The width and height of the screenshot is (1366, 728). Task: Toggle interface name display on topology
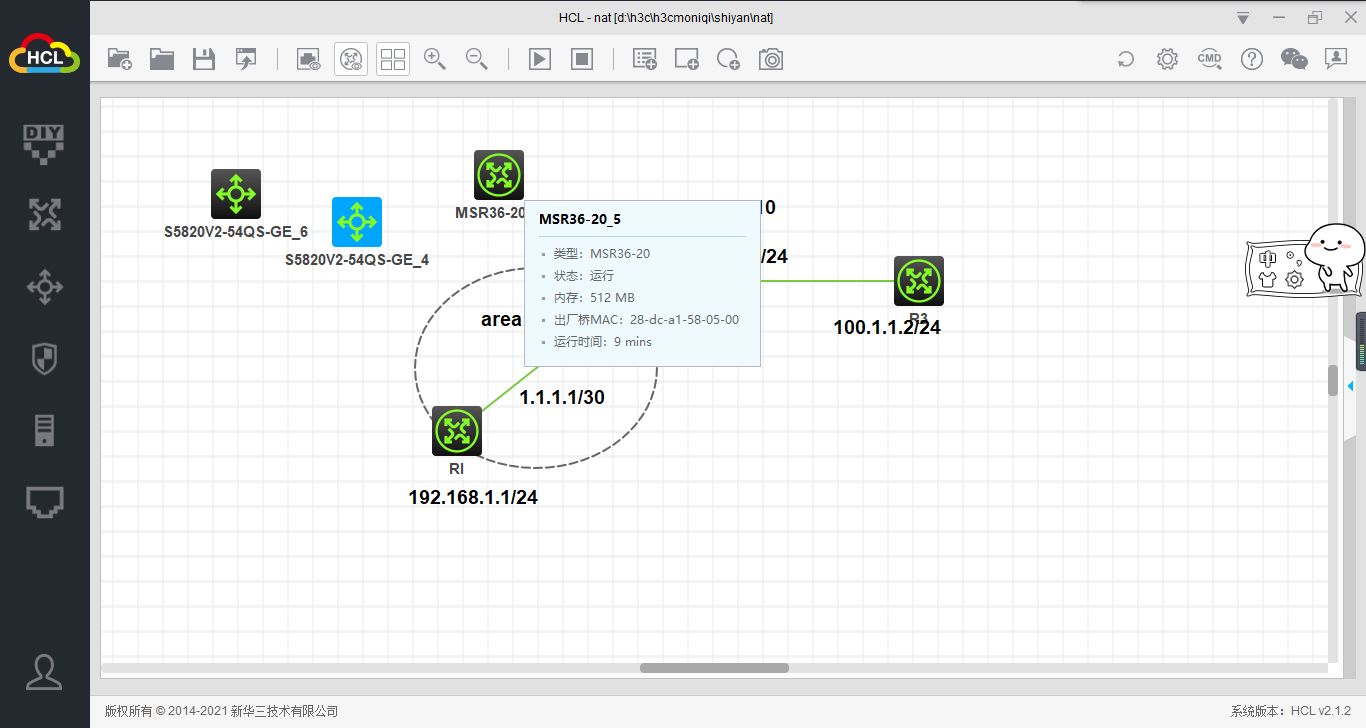point(309,59)
